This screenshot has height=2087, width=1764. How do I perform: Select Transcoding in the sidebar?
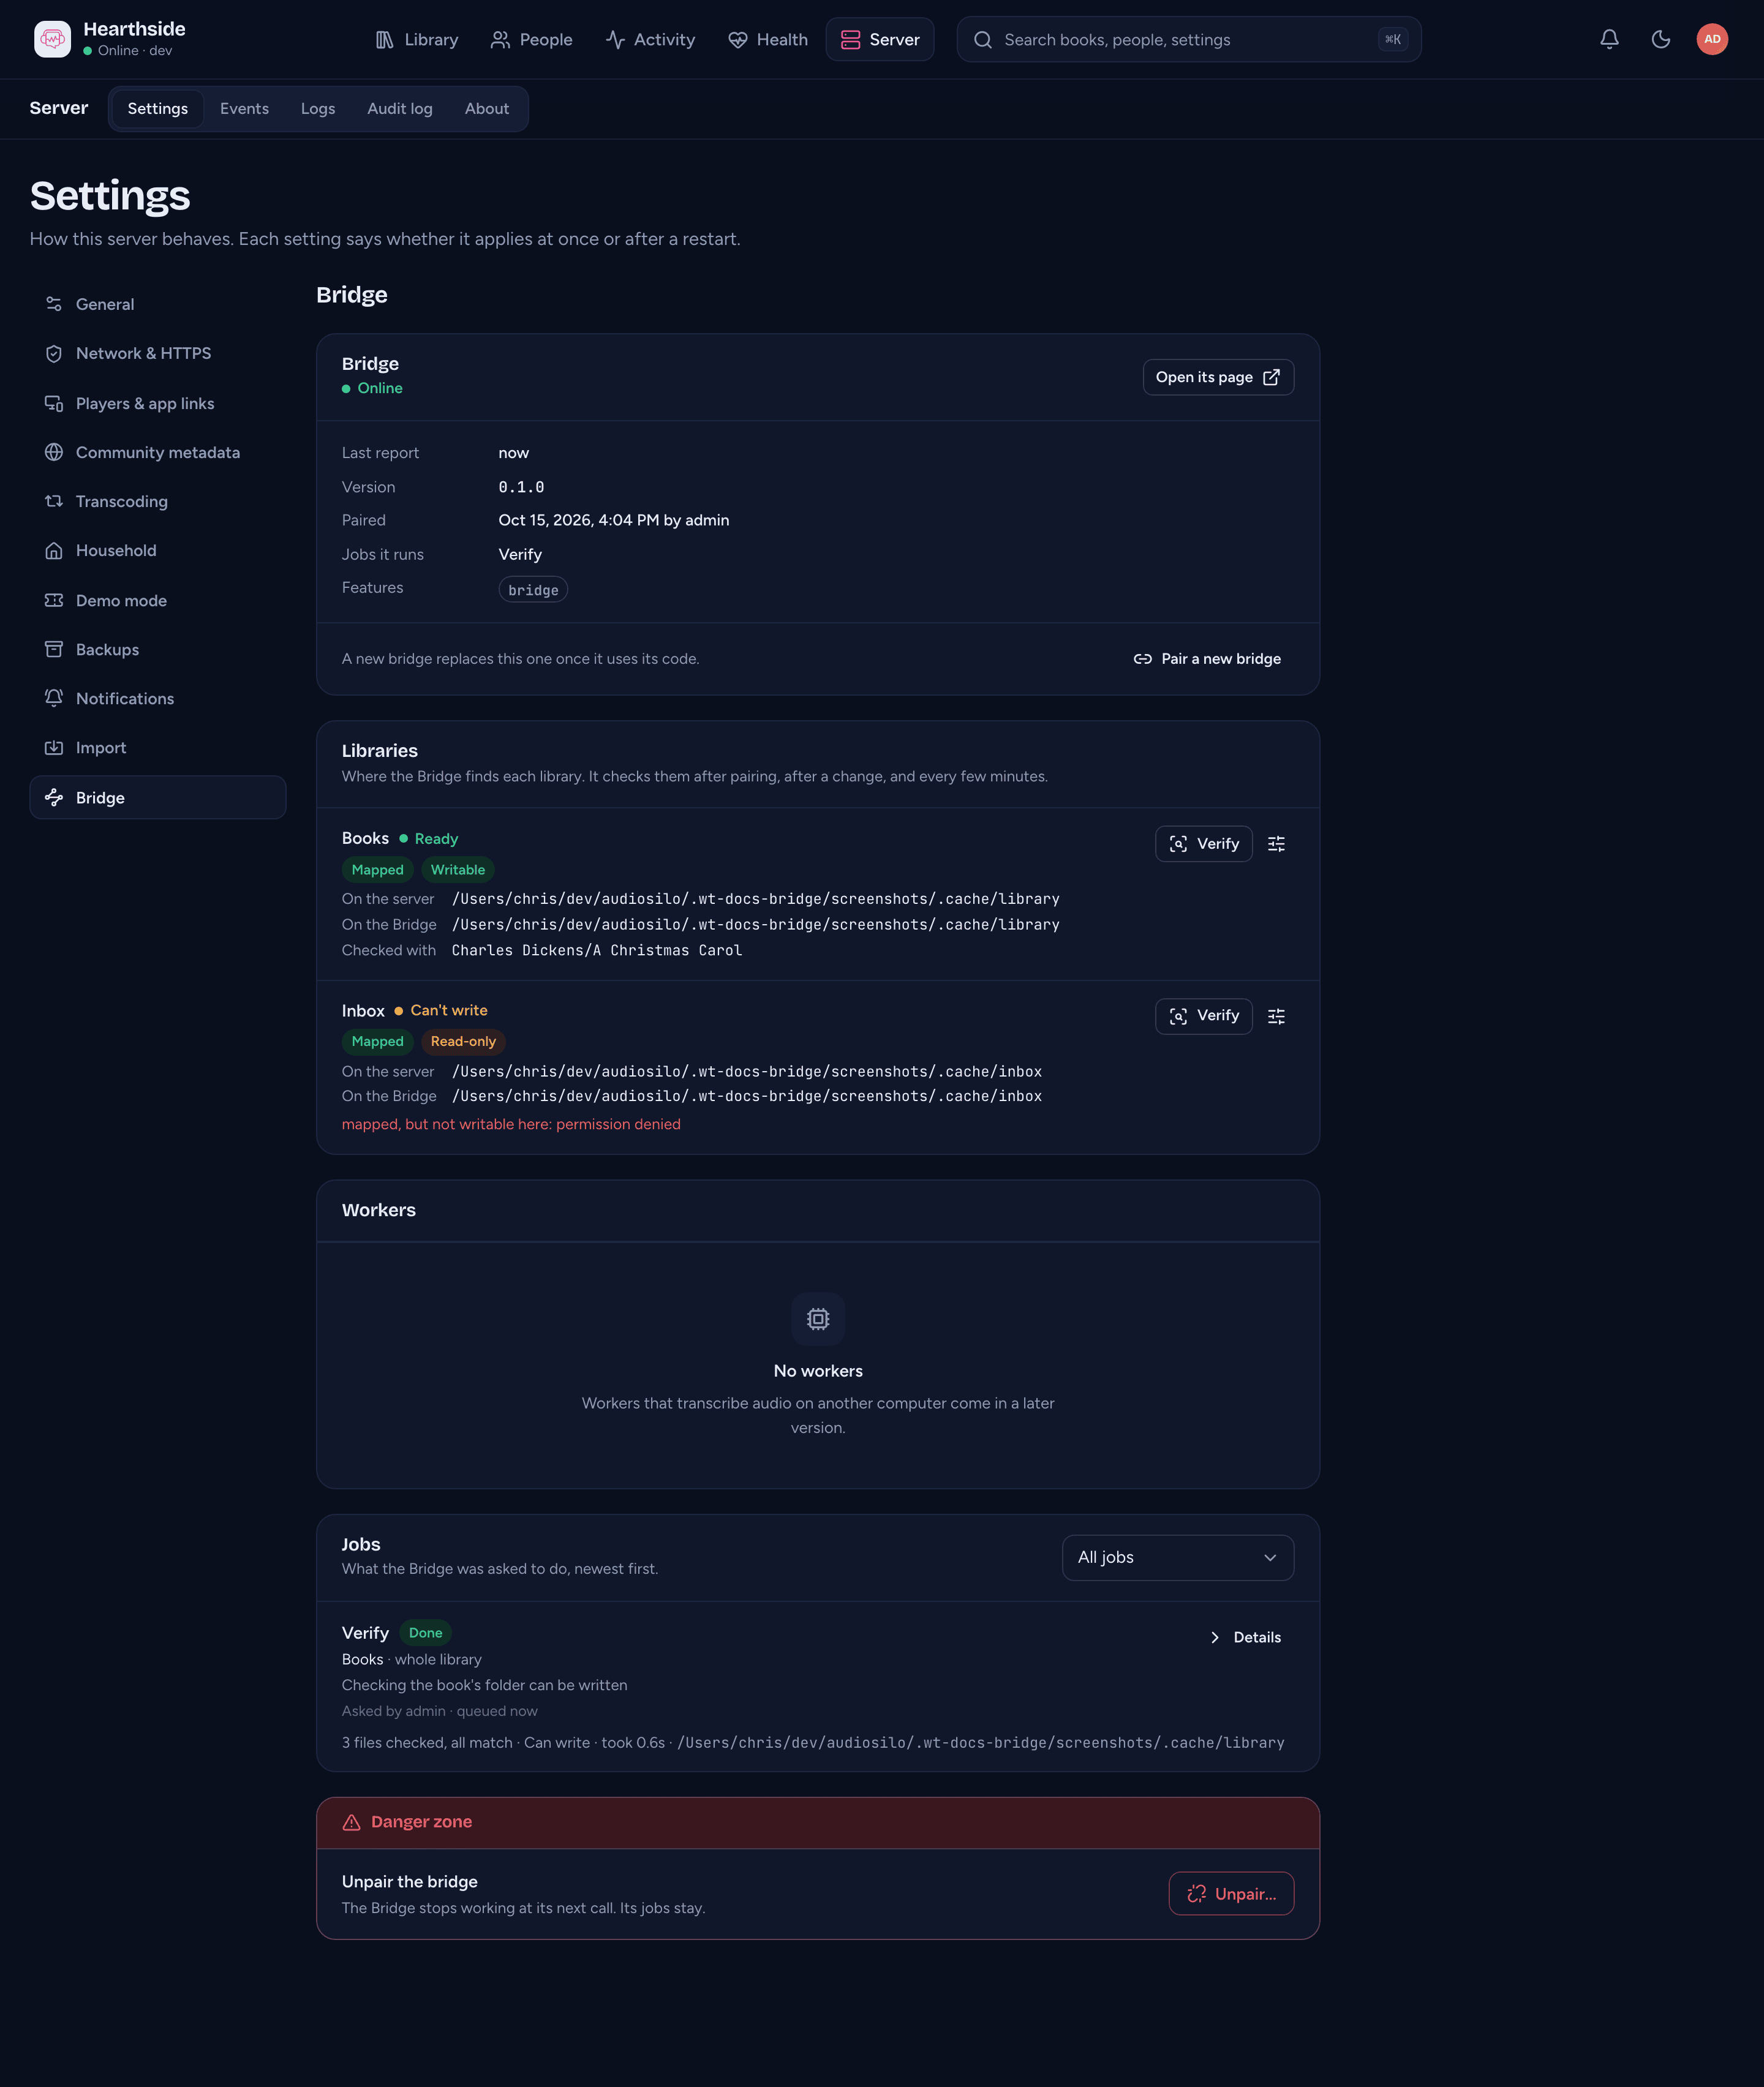[x=158, y=501]
